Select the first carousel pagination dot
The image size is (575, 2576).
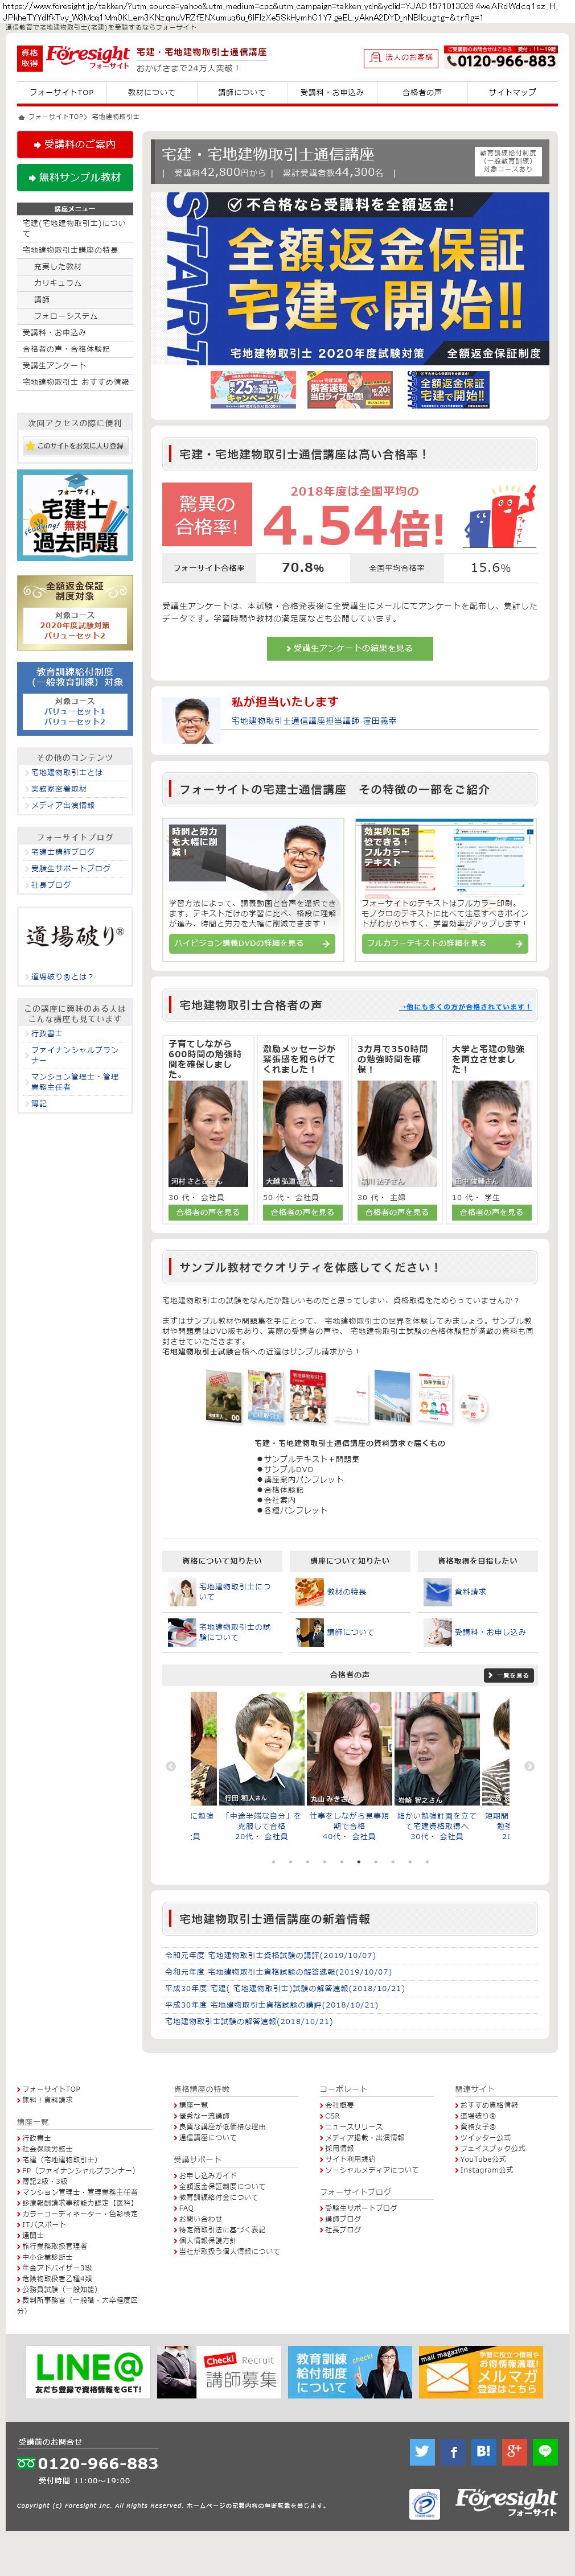point(273,1861)
